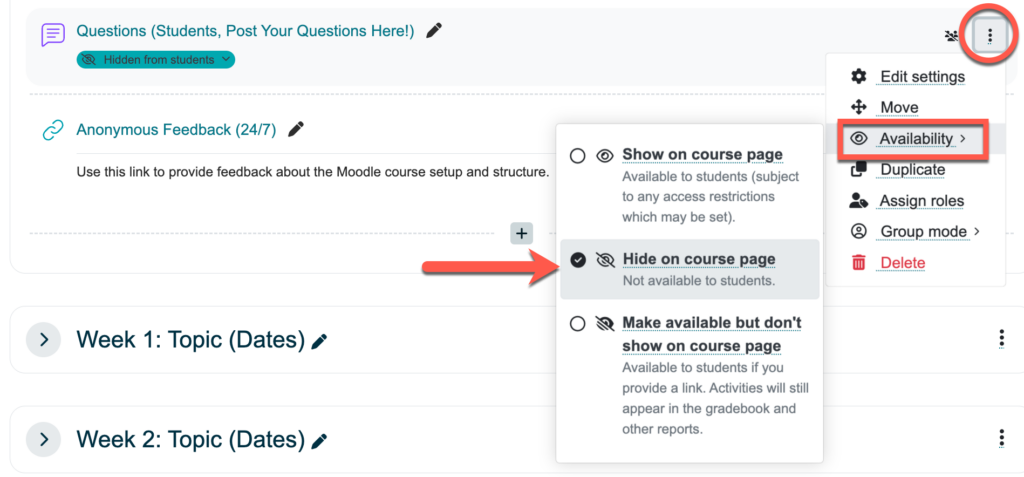The image size is (1024, 477).
Task: Choose Make available but don't show option
Action: point(577,323)
